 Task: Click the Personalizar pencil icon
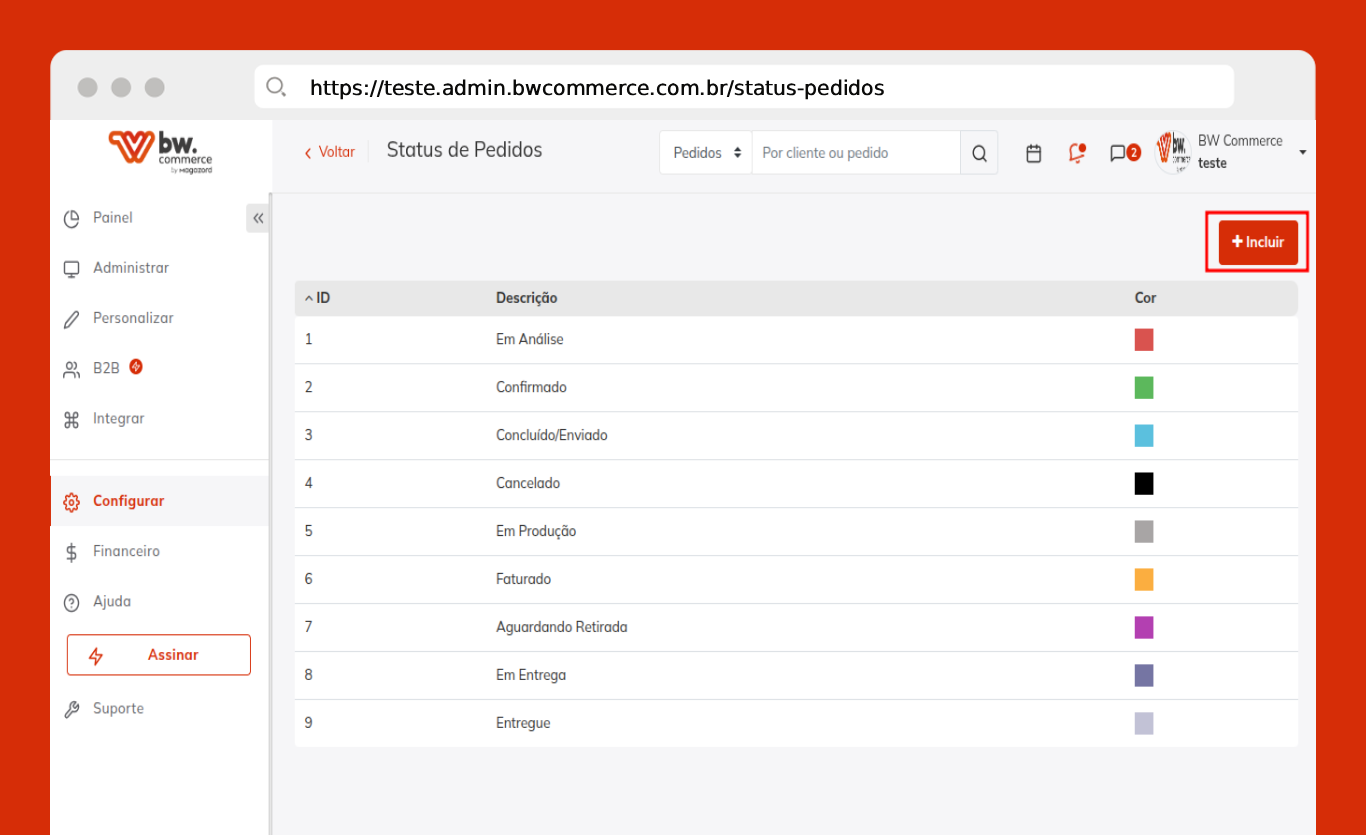[x=71, y=319]
